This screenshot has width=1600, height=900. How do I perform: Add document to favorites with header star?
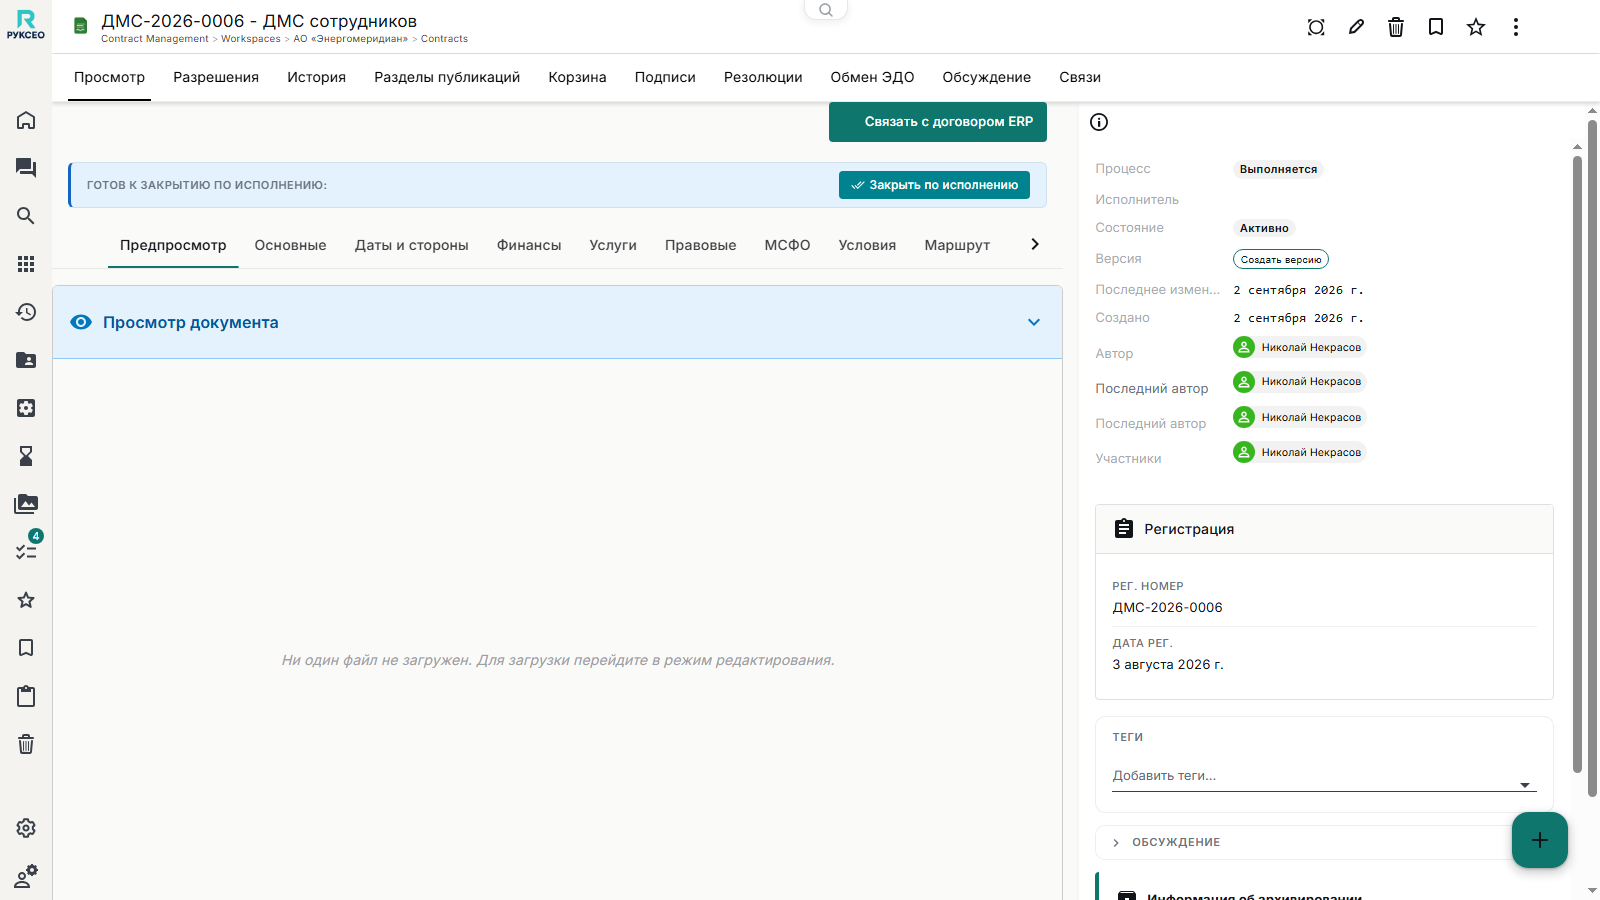coord(1476,27)
